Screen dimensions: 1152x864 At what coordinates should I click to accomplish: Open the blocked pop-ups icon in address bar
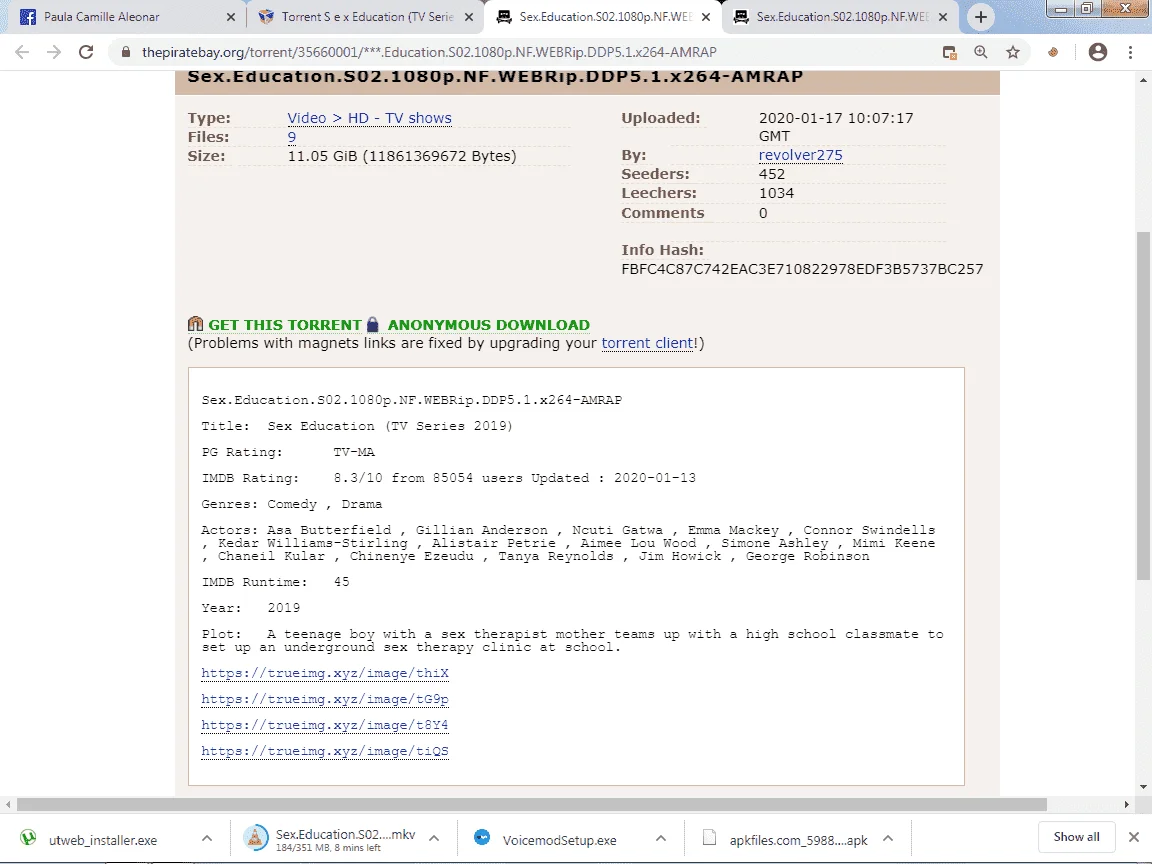(x=949, y=52)
